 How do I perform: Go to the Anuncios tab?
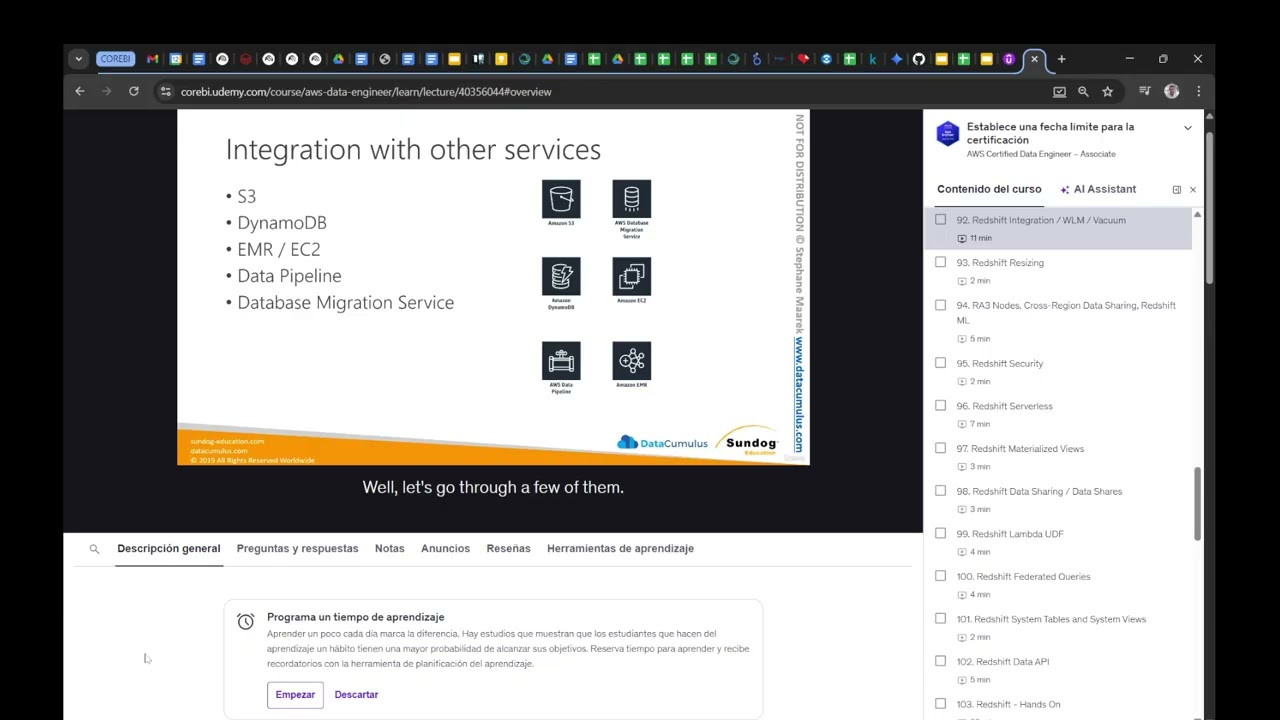(445, 548)
